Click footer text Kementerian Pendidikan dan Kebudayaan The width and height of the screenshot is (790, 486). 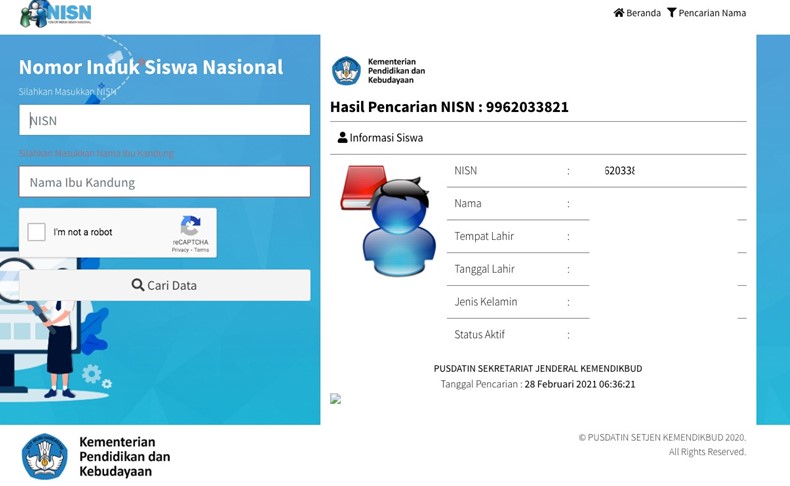124,456
